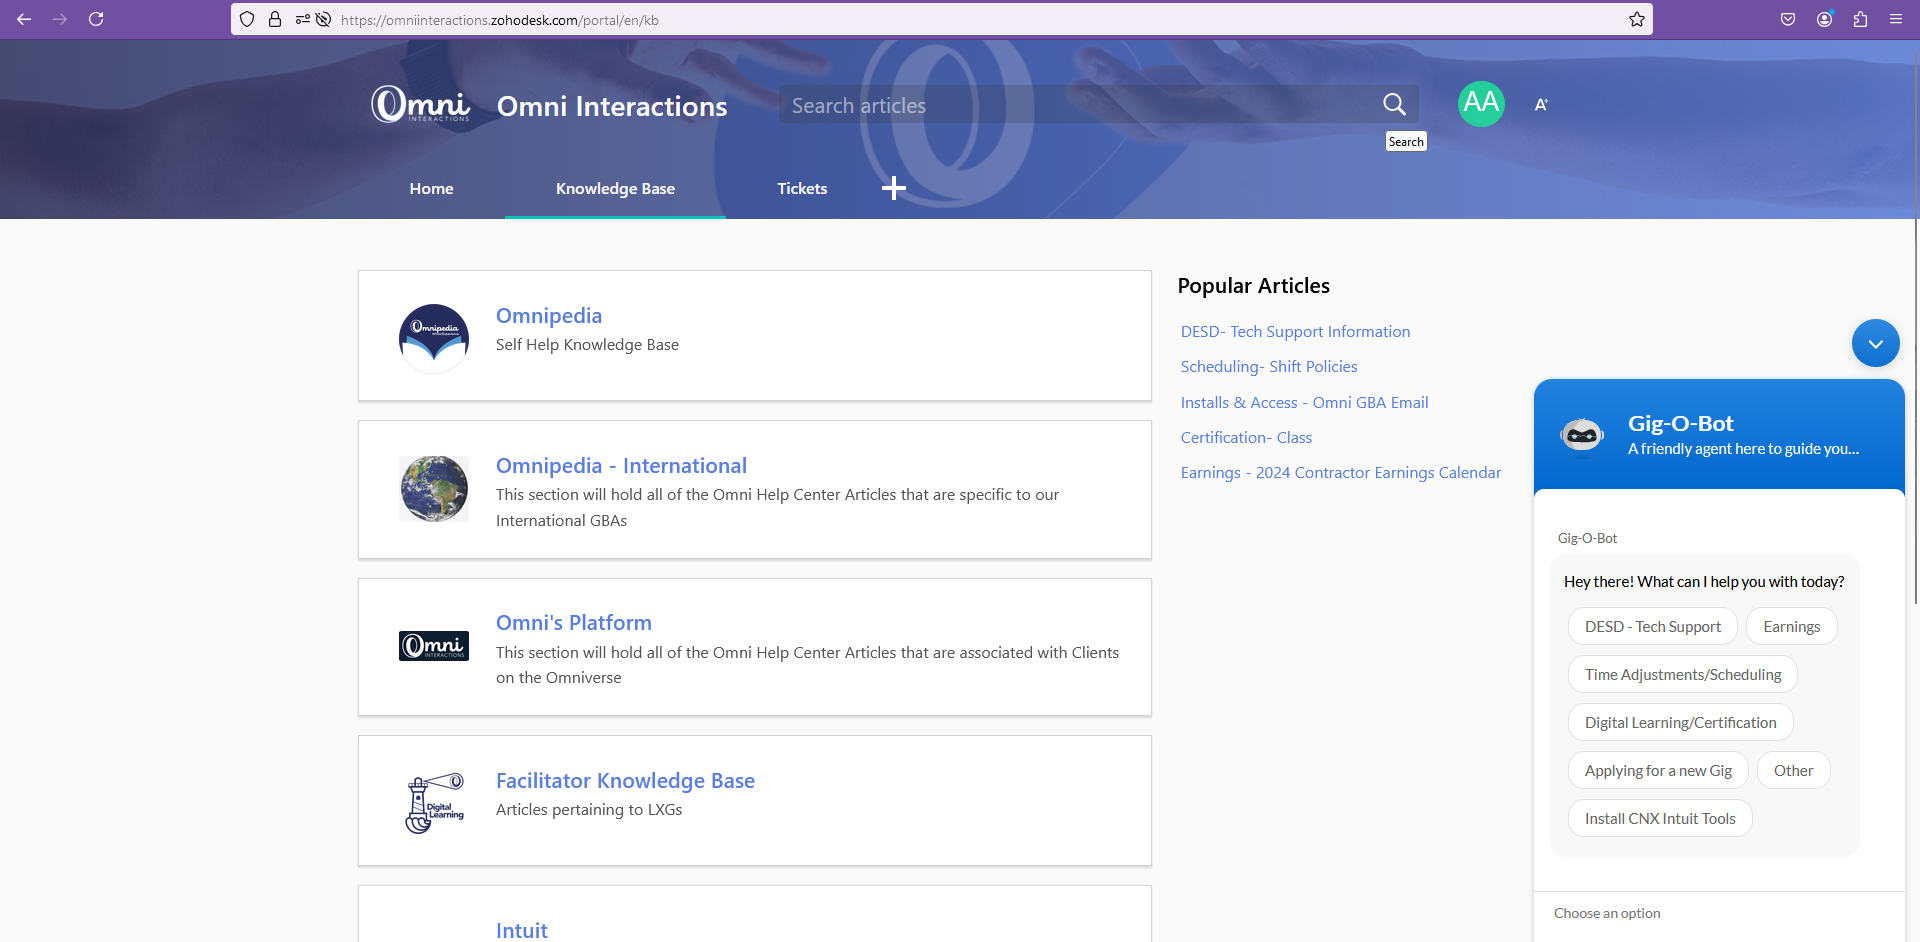This screenshot has width=1920, height=942.
Task: Open Omnipedia - International category
Action: (x=621, y=466)
